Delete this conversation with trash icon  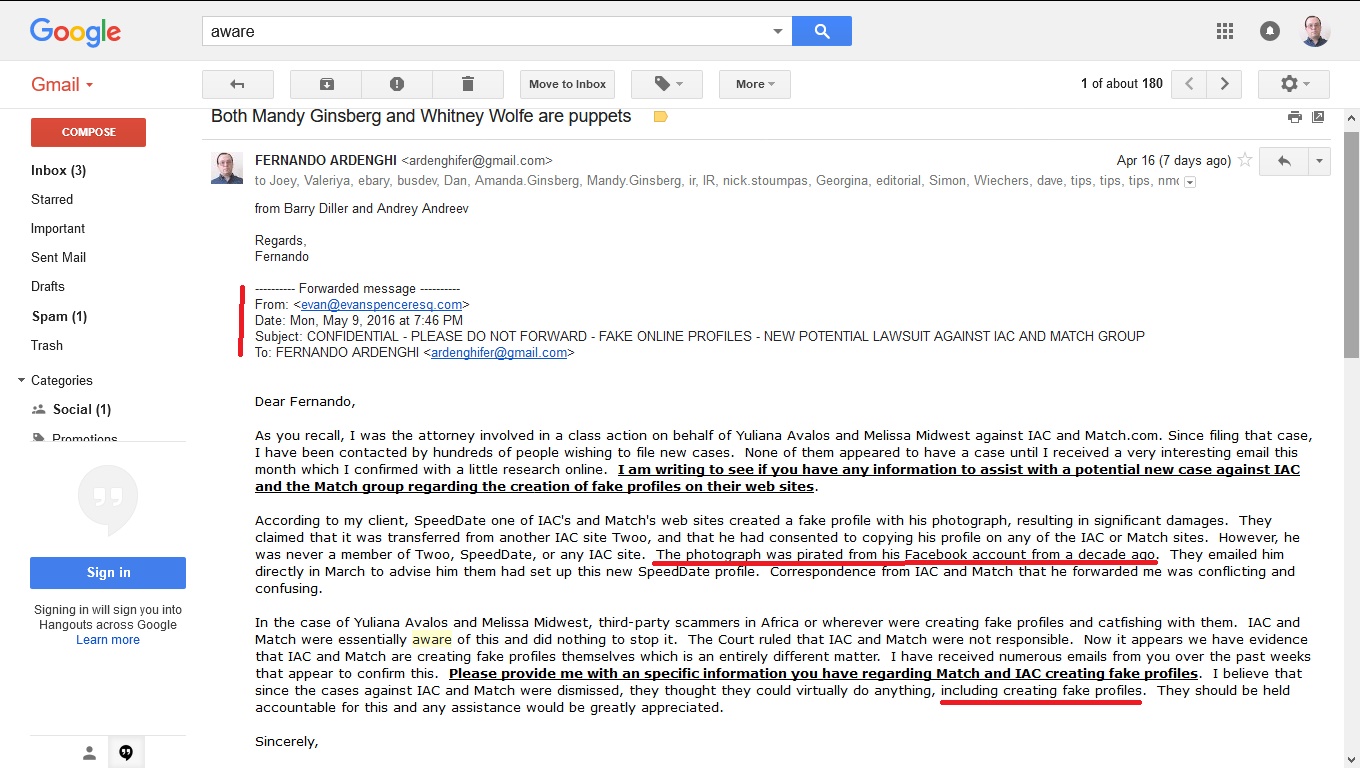(x=467, y=84)
